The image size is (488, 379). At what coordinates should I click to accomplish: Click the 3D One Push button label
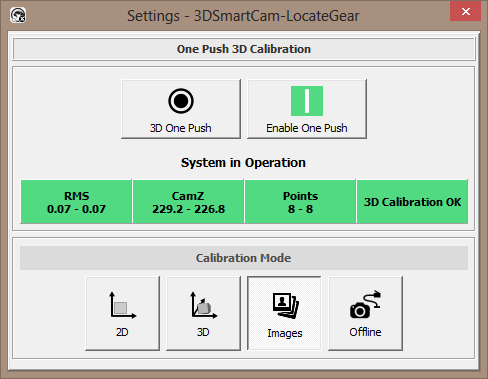[180, 128]
